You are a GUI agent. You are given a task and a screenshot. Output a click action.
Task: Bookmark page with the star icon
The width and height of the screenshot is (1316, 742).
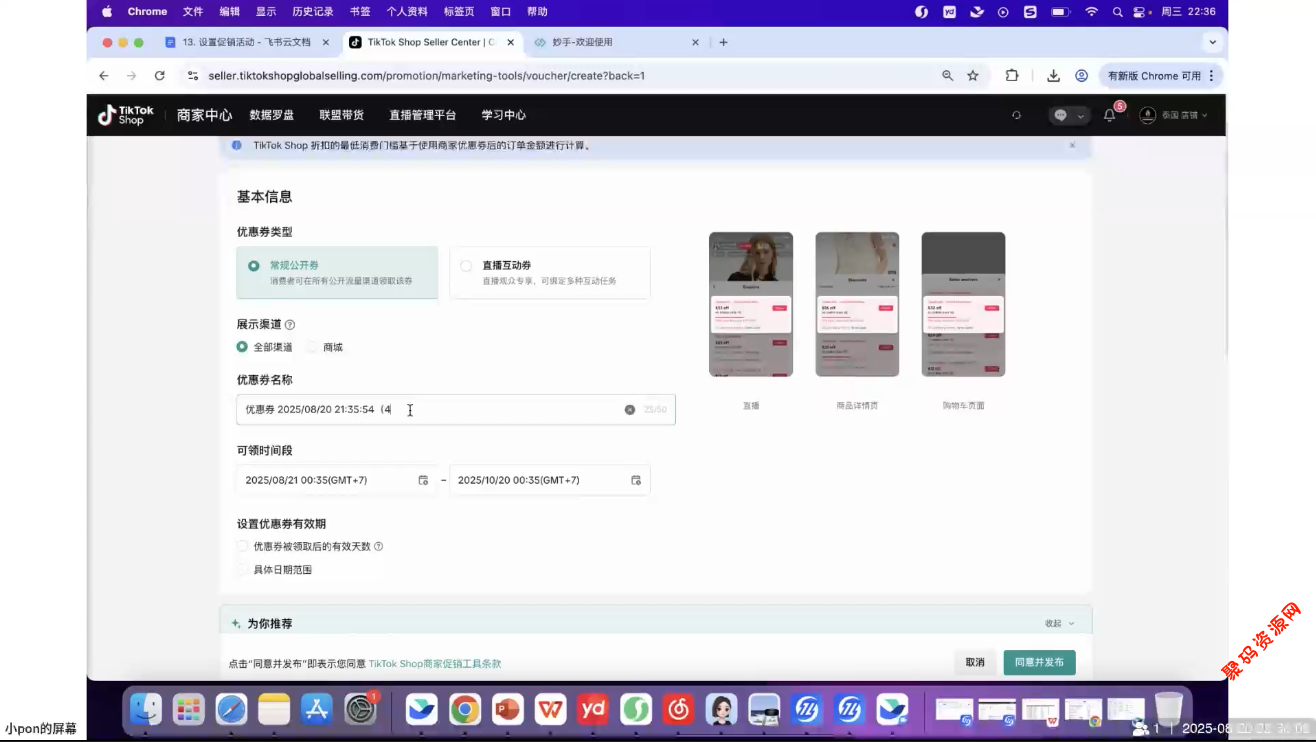(973, 75)
